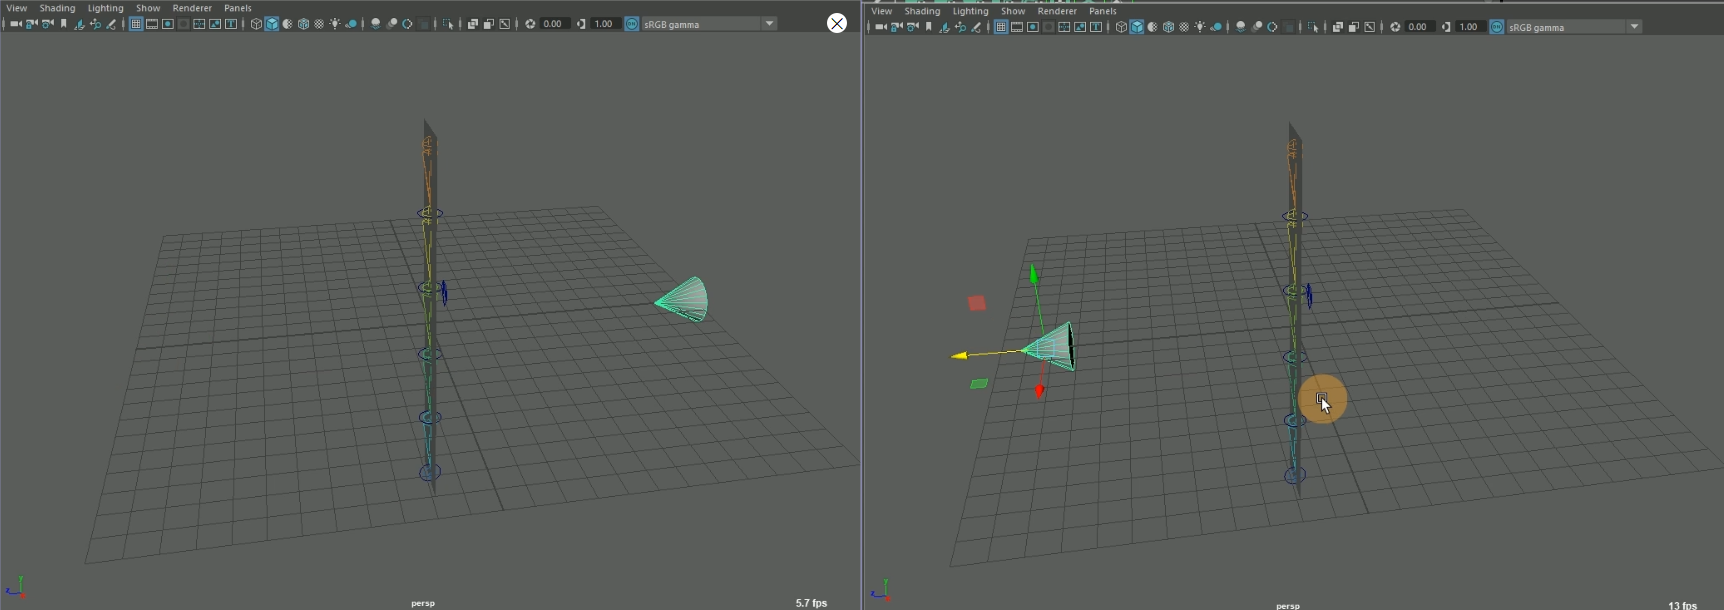This screenshot has width=1724, height=610.
Task: Open the Renderer menu in left viewport
Action: pyautogui.click(x=192, y=8)
